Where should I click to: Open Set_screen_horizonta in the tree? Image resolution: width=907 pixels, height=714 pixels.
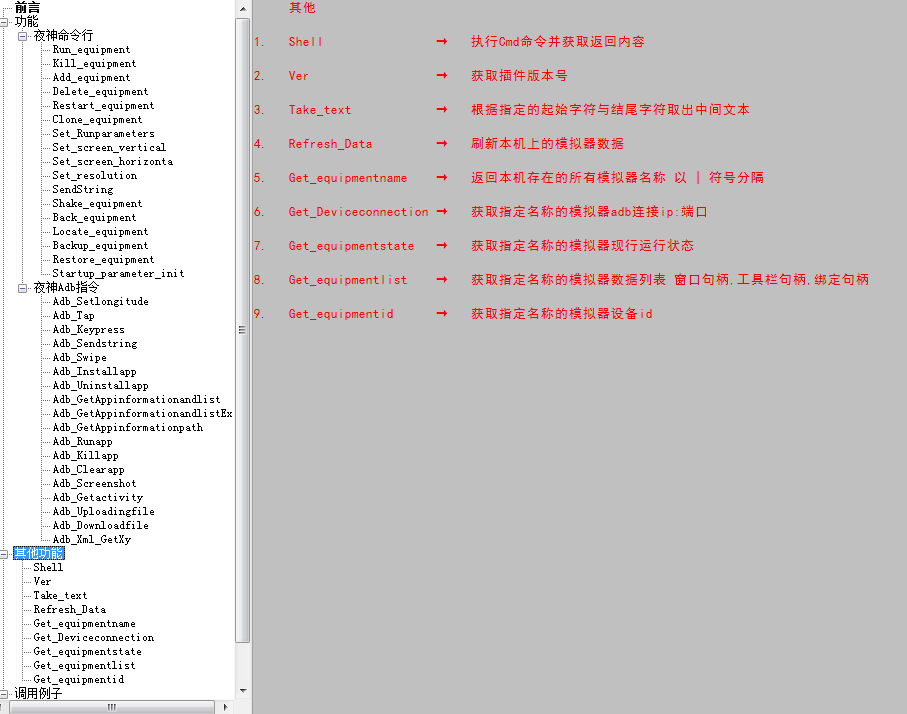113,161
